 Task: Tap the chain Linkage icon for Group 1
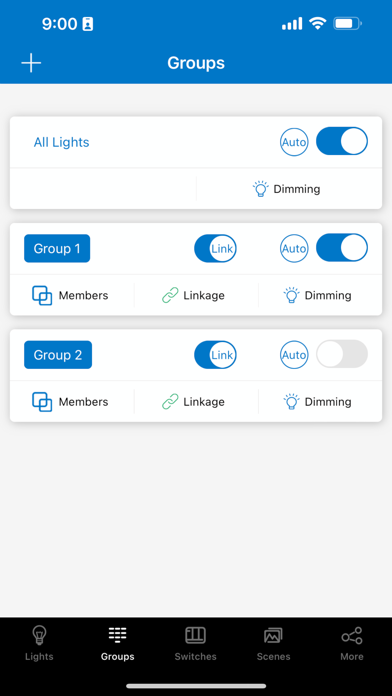click(x=170, y=296)
